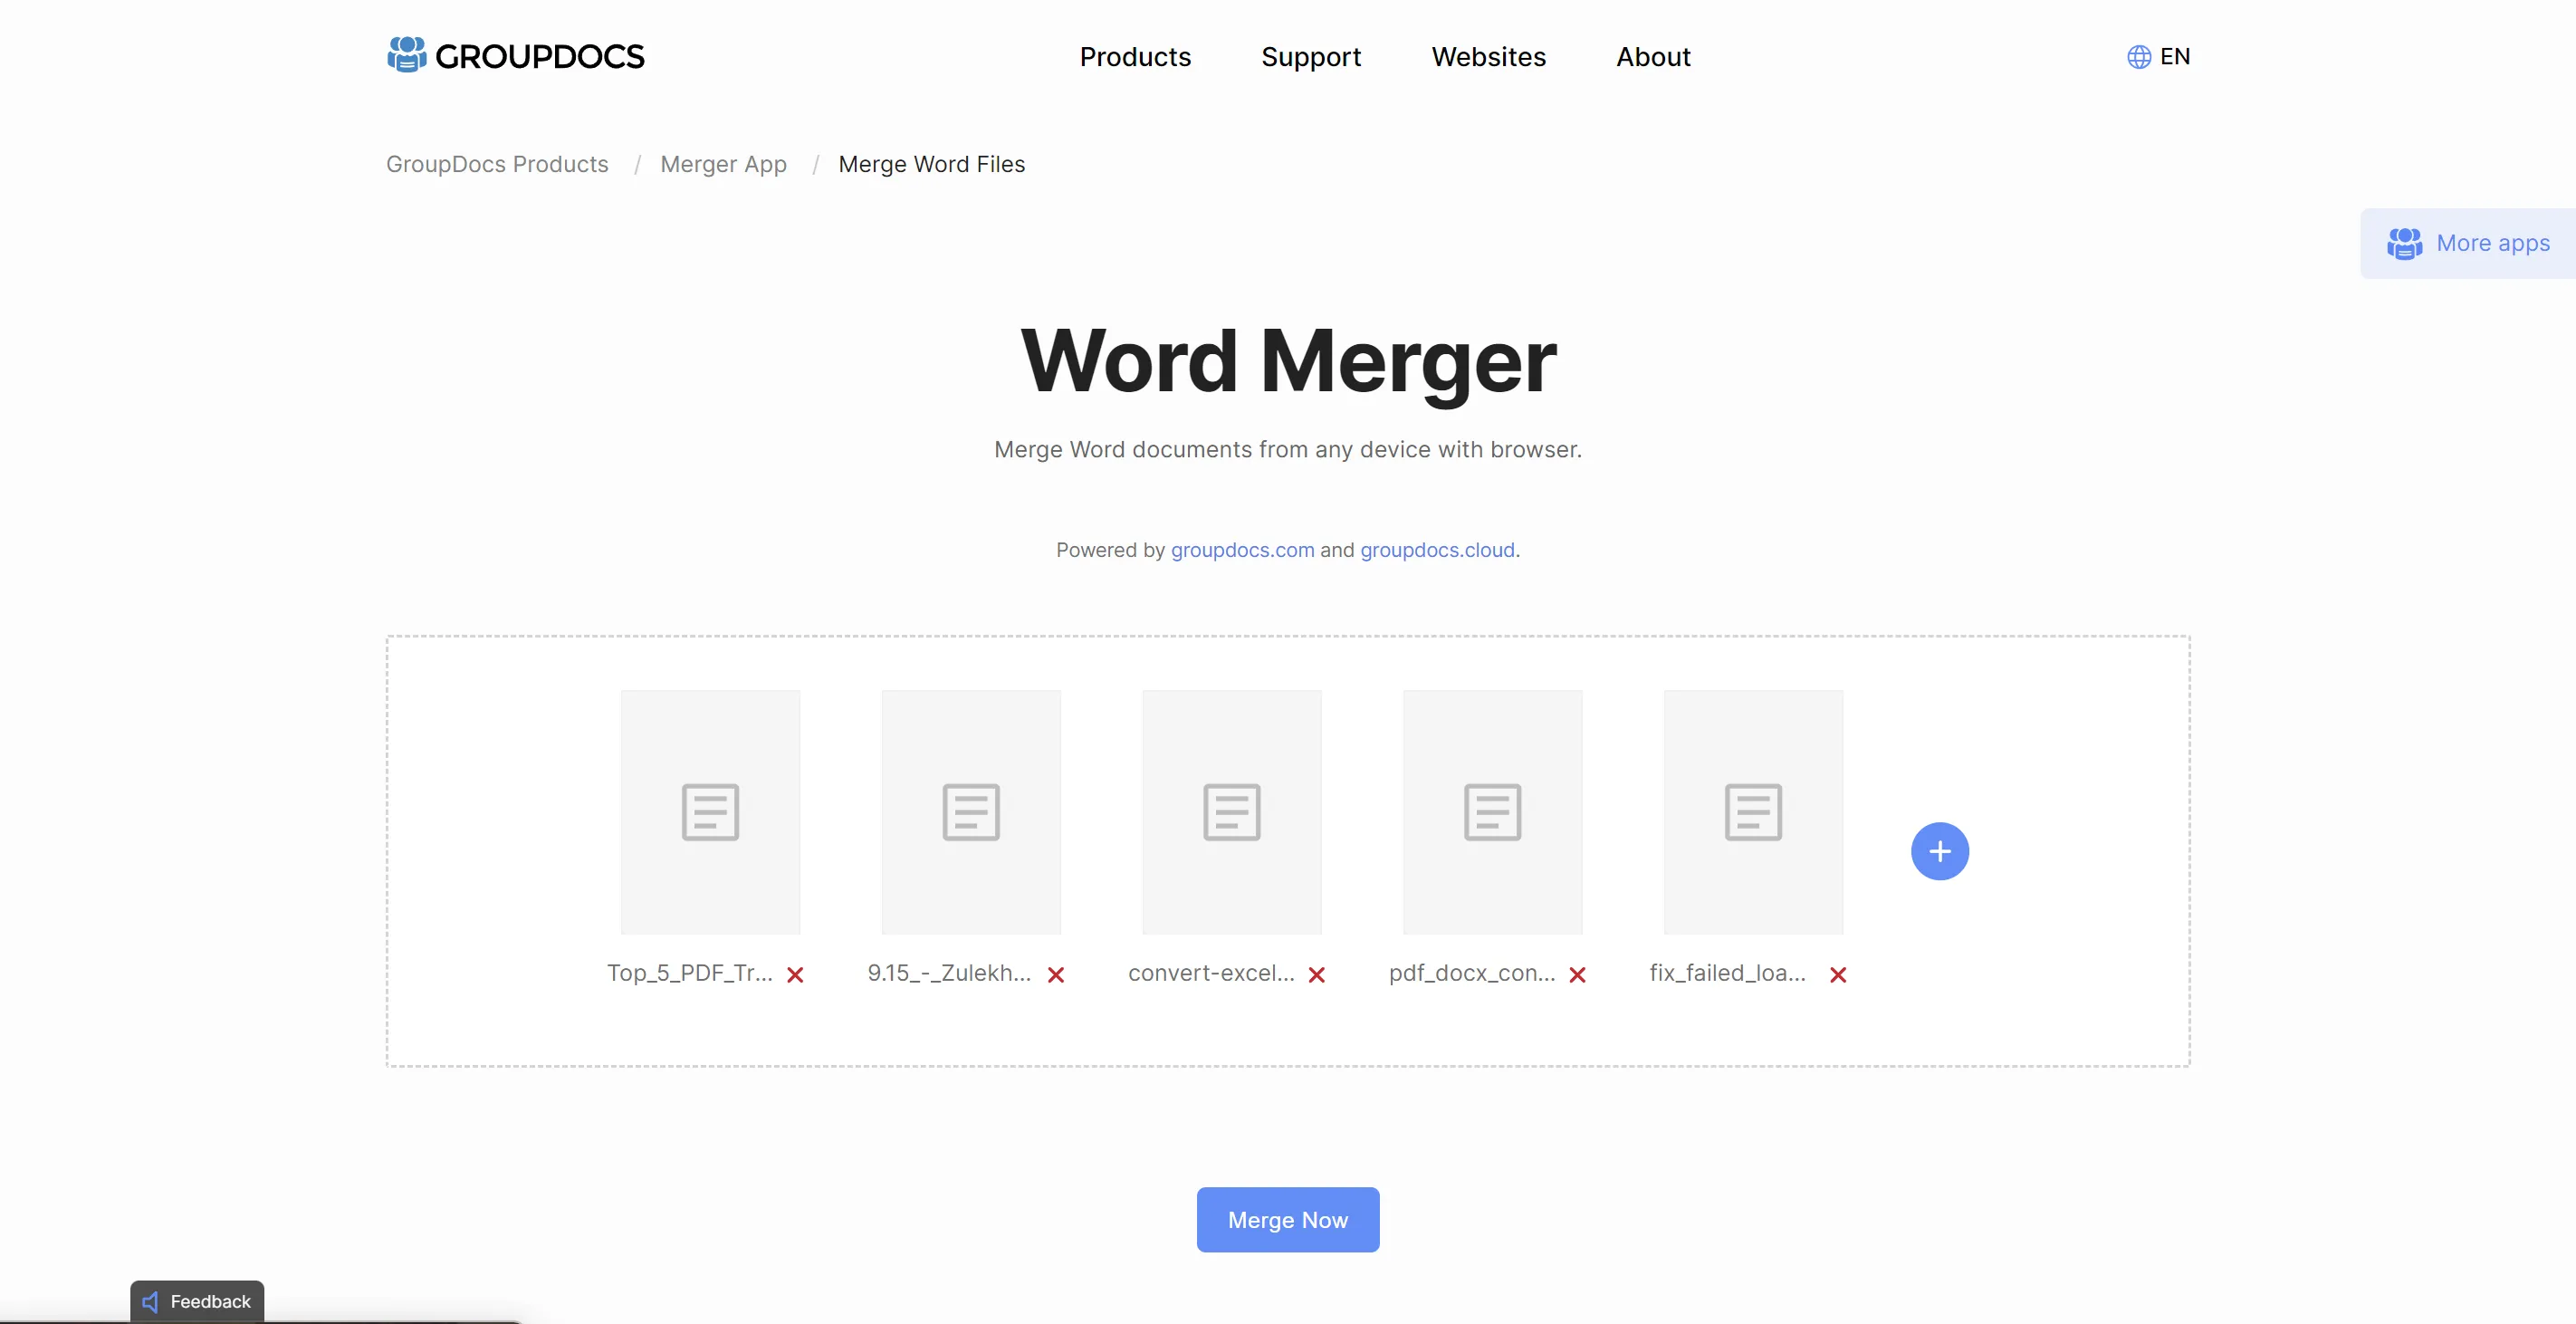2576x1324 pixels.
Task: Click the add file plus icon
Action: (x=1939, y=851)
